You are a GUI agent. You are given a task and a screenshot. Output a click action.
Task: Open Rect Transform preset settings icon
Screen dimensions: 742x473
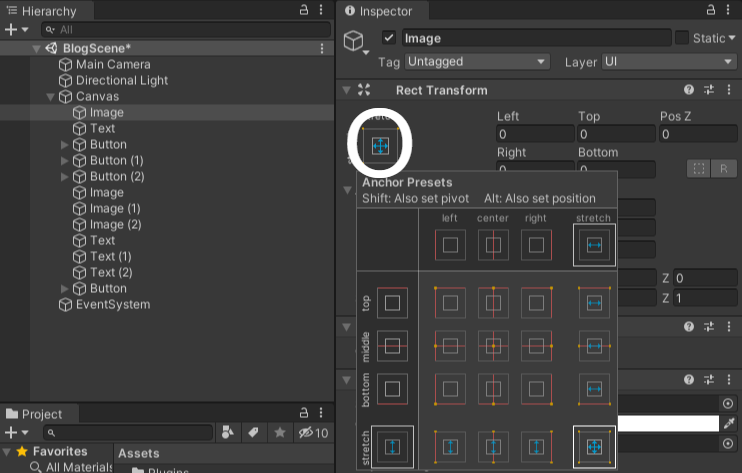pyautogui.click(x=709, y=90)
